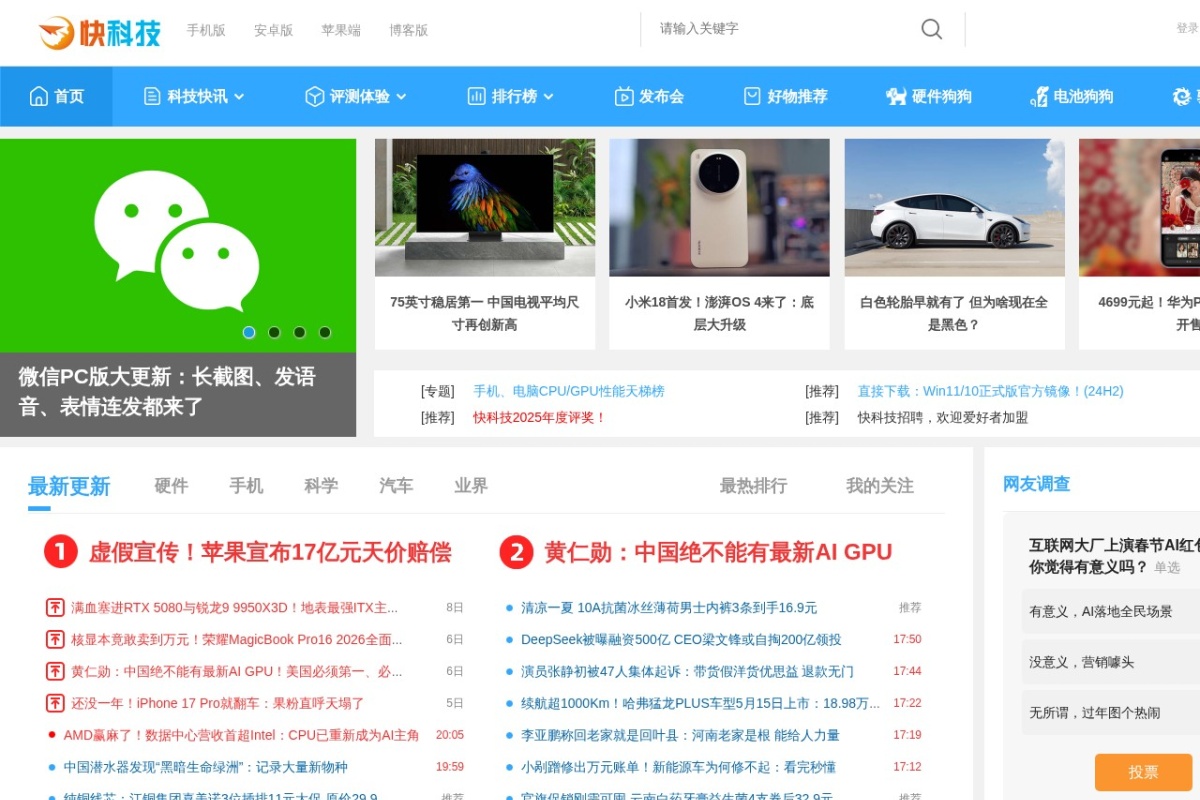
Task: Open the 最热排行 tab
Action: click(x=753, y=486)
